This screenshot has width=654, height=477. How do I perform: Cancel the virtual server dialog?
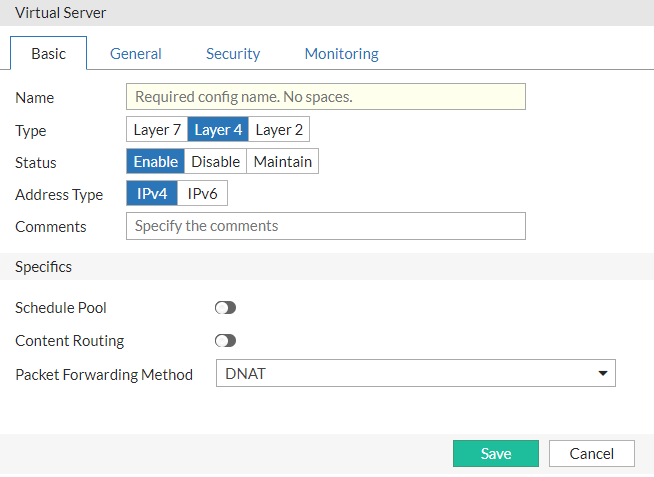tap(591, 454)
